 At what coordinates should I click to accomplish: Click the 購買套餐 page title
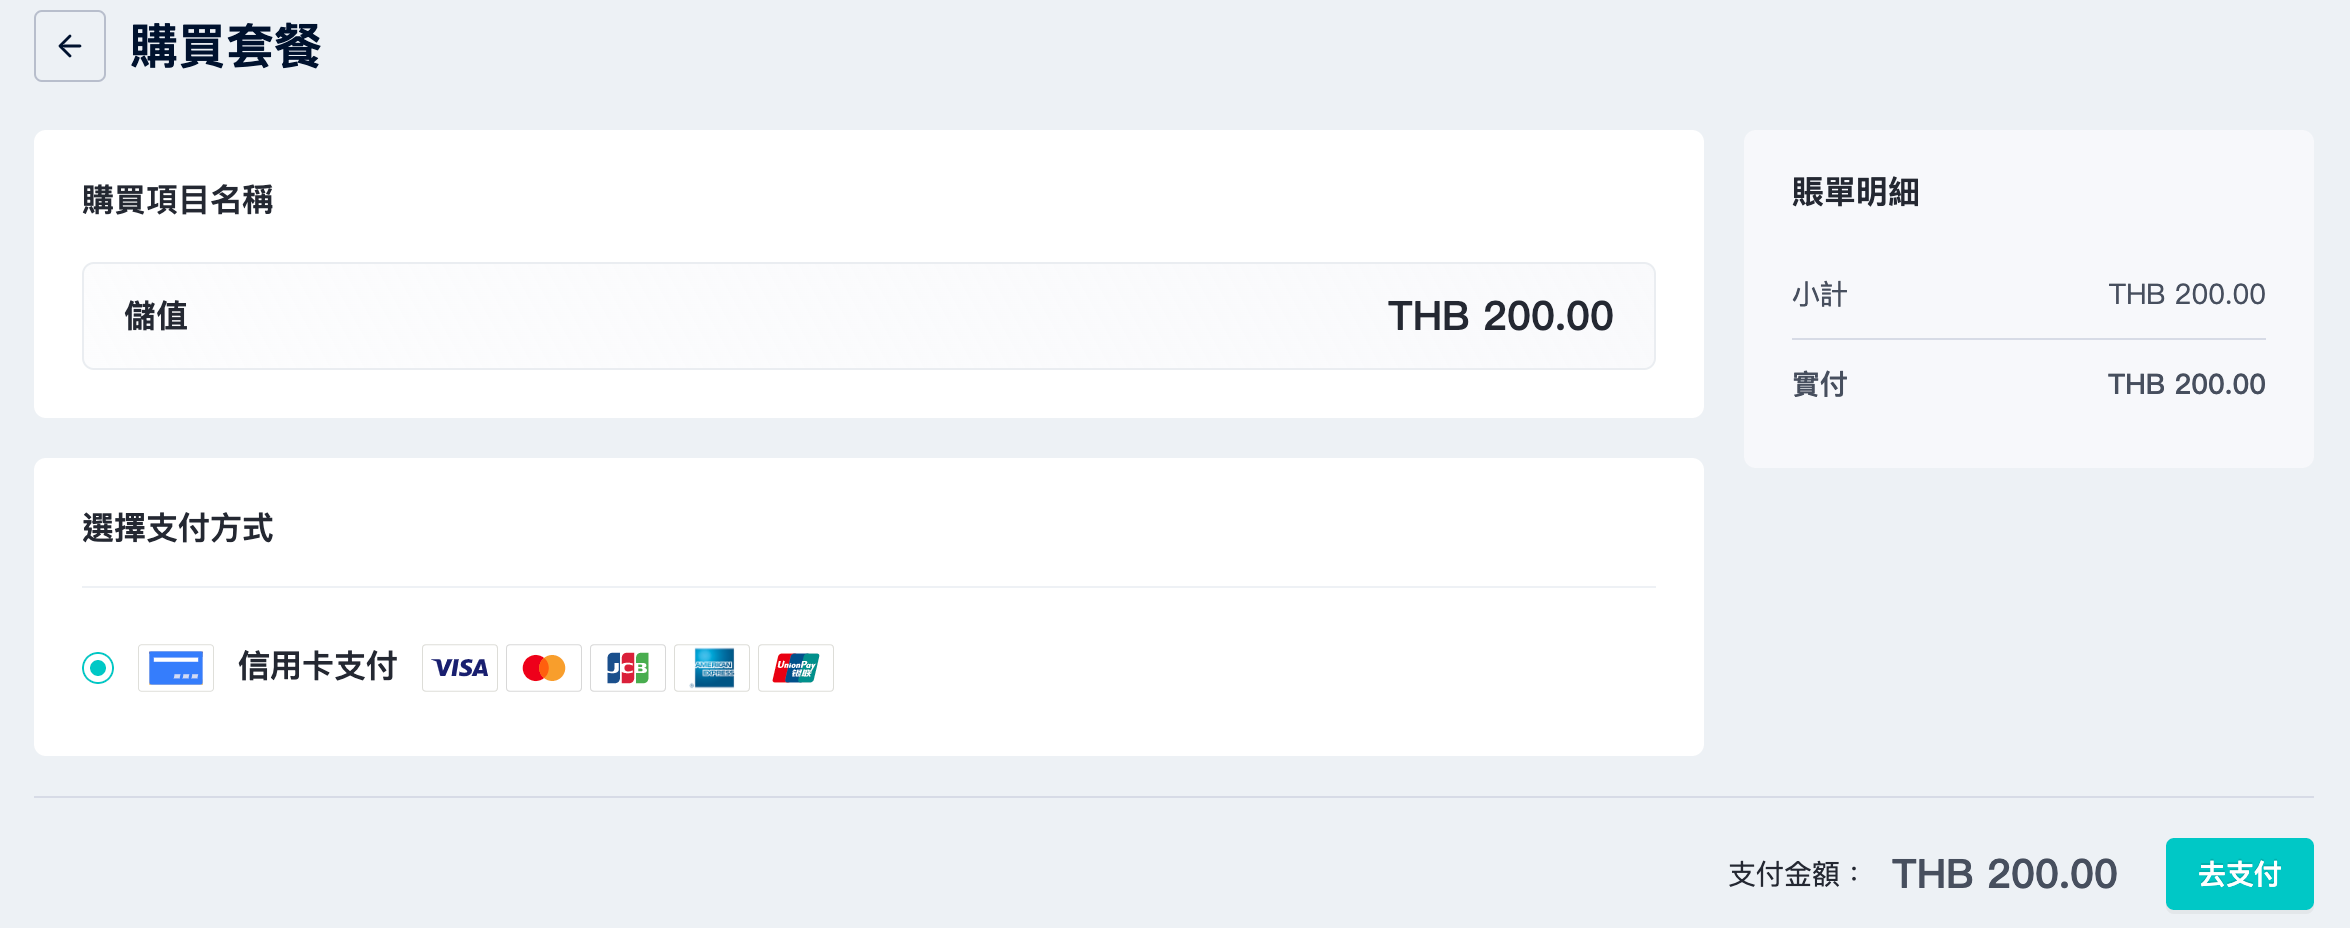(x=226, y=46)
